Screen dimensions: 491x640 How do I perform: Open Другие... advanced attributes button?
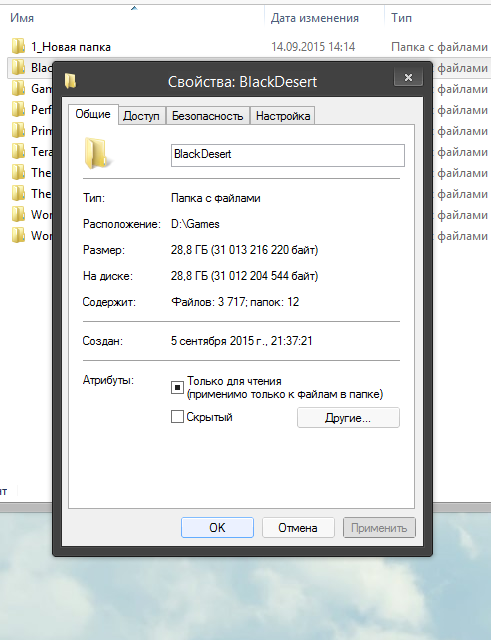348,418
